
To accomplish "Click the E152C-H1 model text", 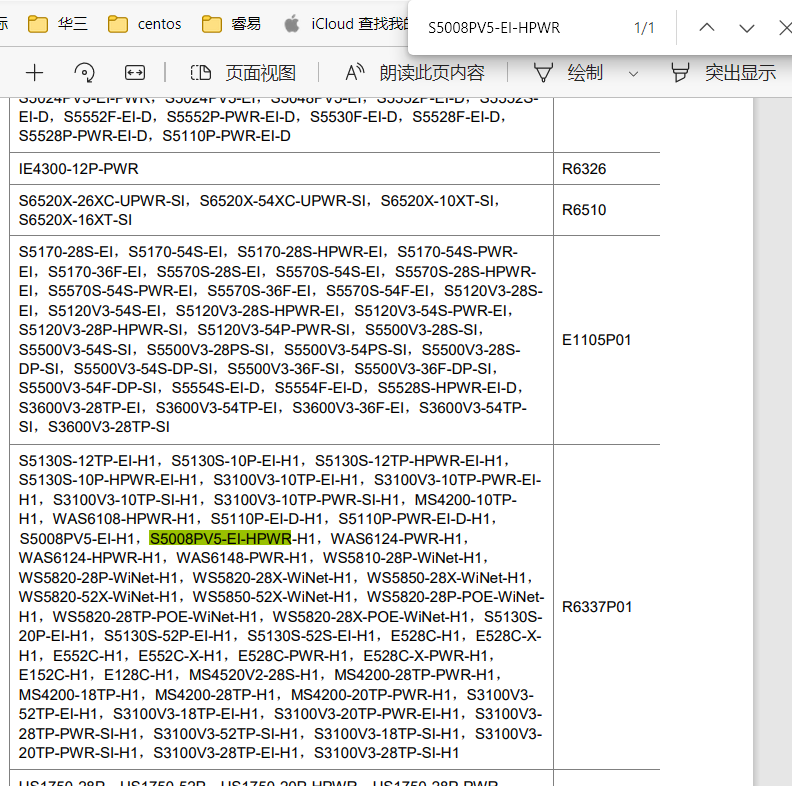I will (54, 675).
